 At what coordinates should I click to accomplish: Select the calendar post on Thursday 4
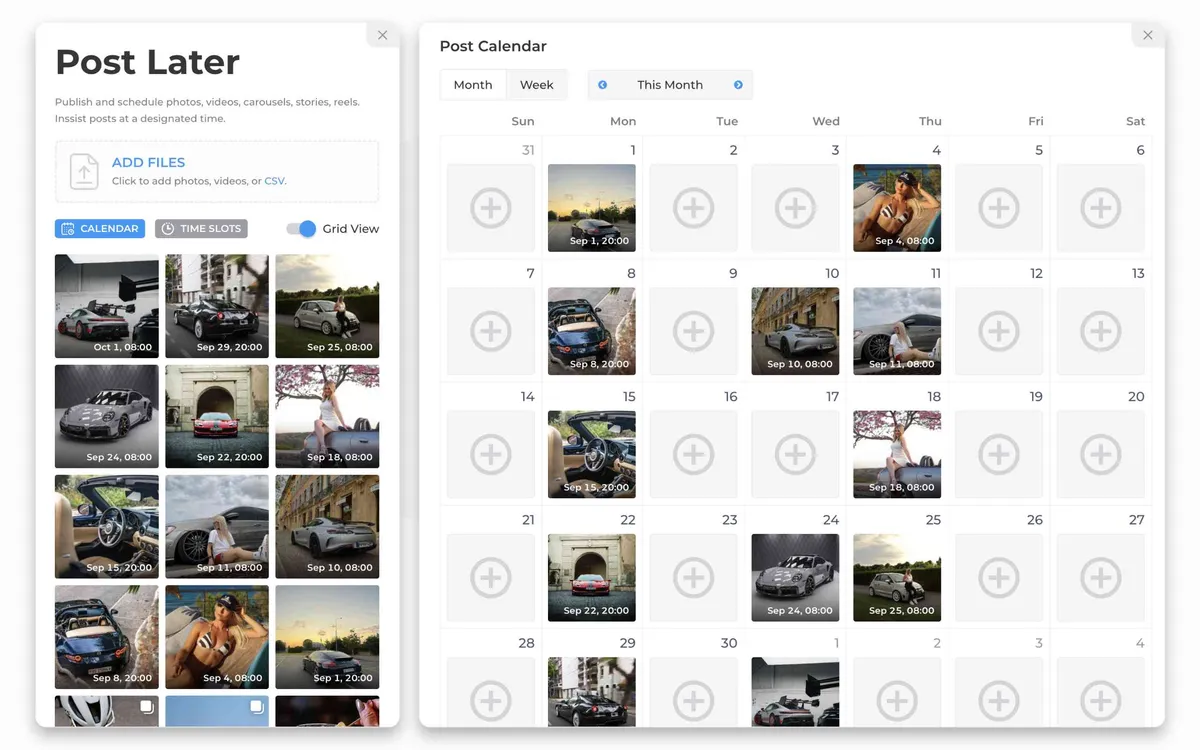click(897, 208)
